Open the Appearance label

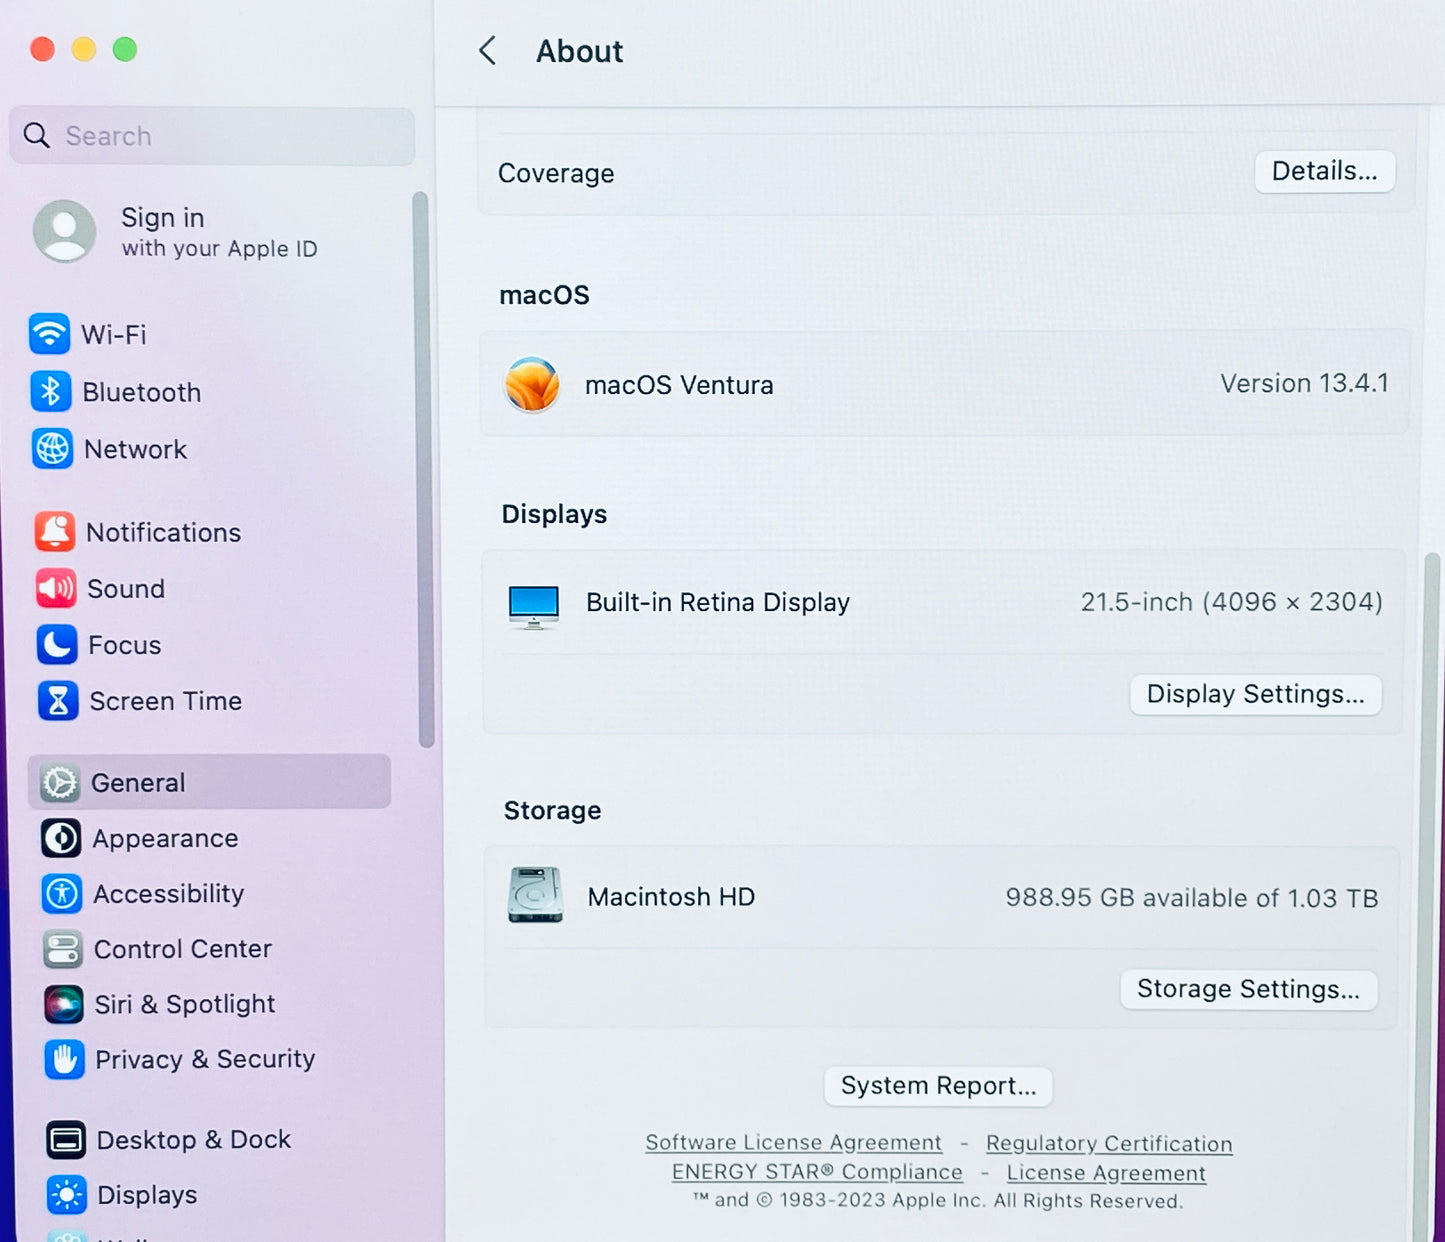click(166, 838)
